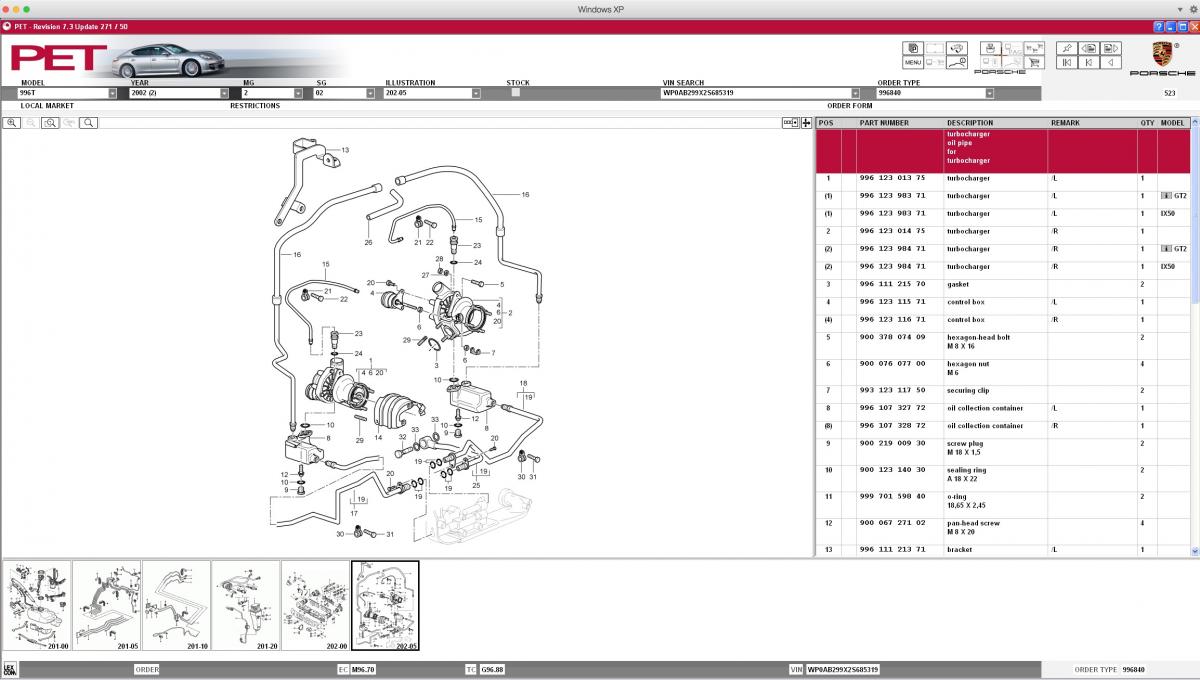Viewport: 1200px width, 680px height.
Task: Click the printer icon in the toolbar
Action: 990,48
